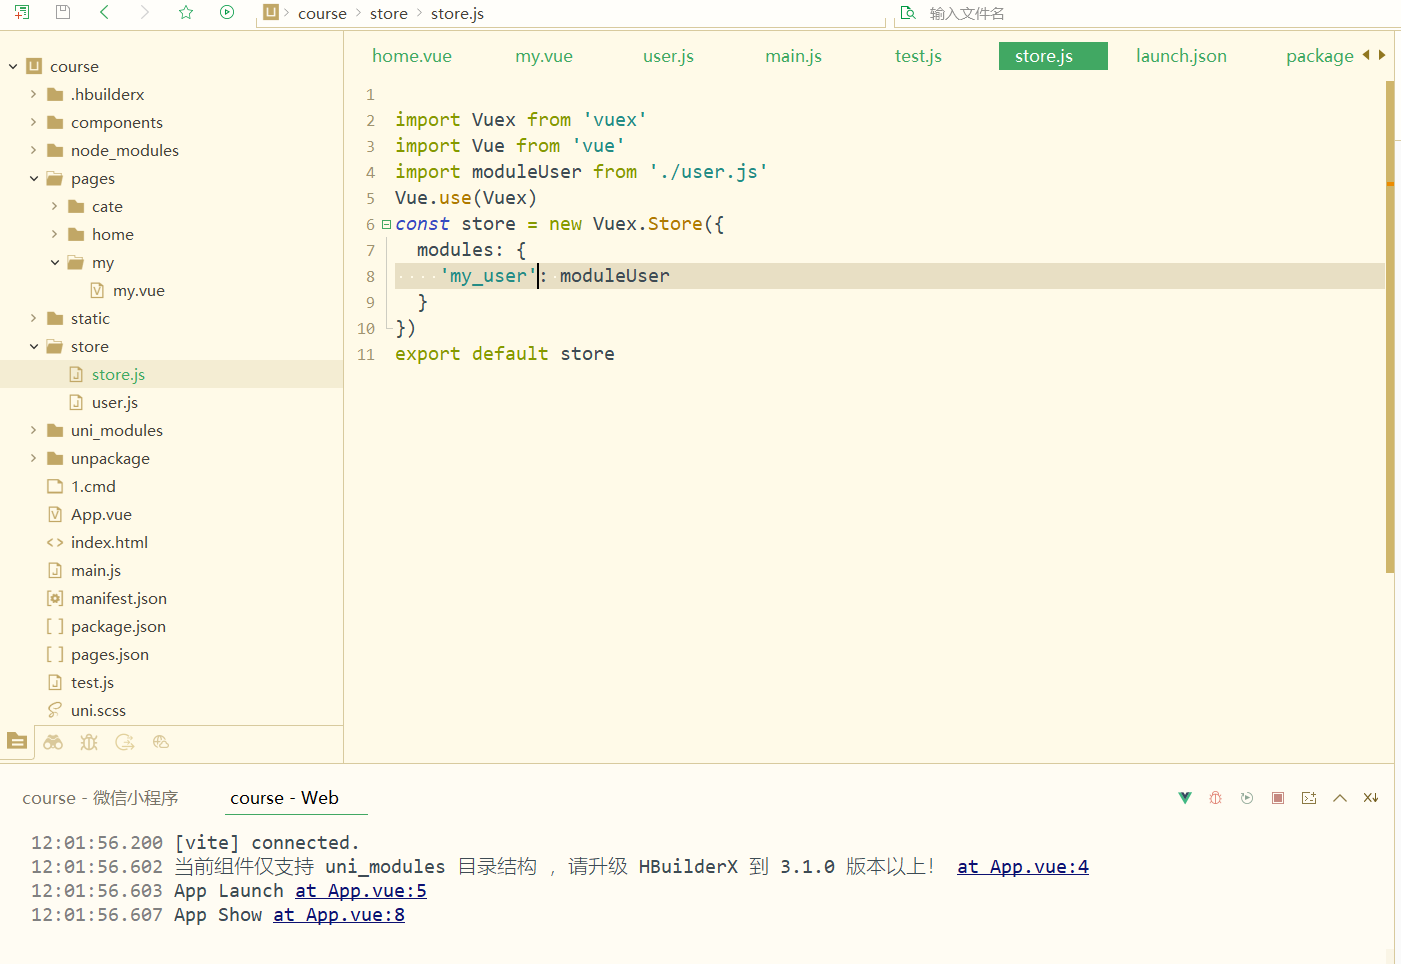1401x964 pixels.
Task: Go back with the left arrow navigation icon
Action: 104,13
